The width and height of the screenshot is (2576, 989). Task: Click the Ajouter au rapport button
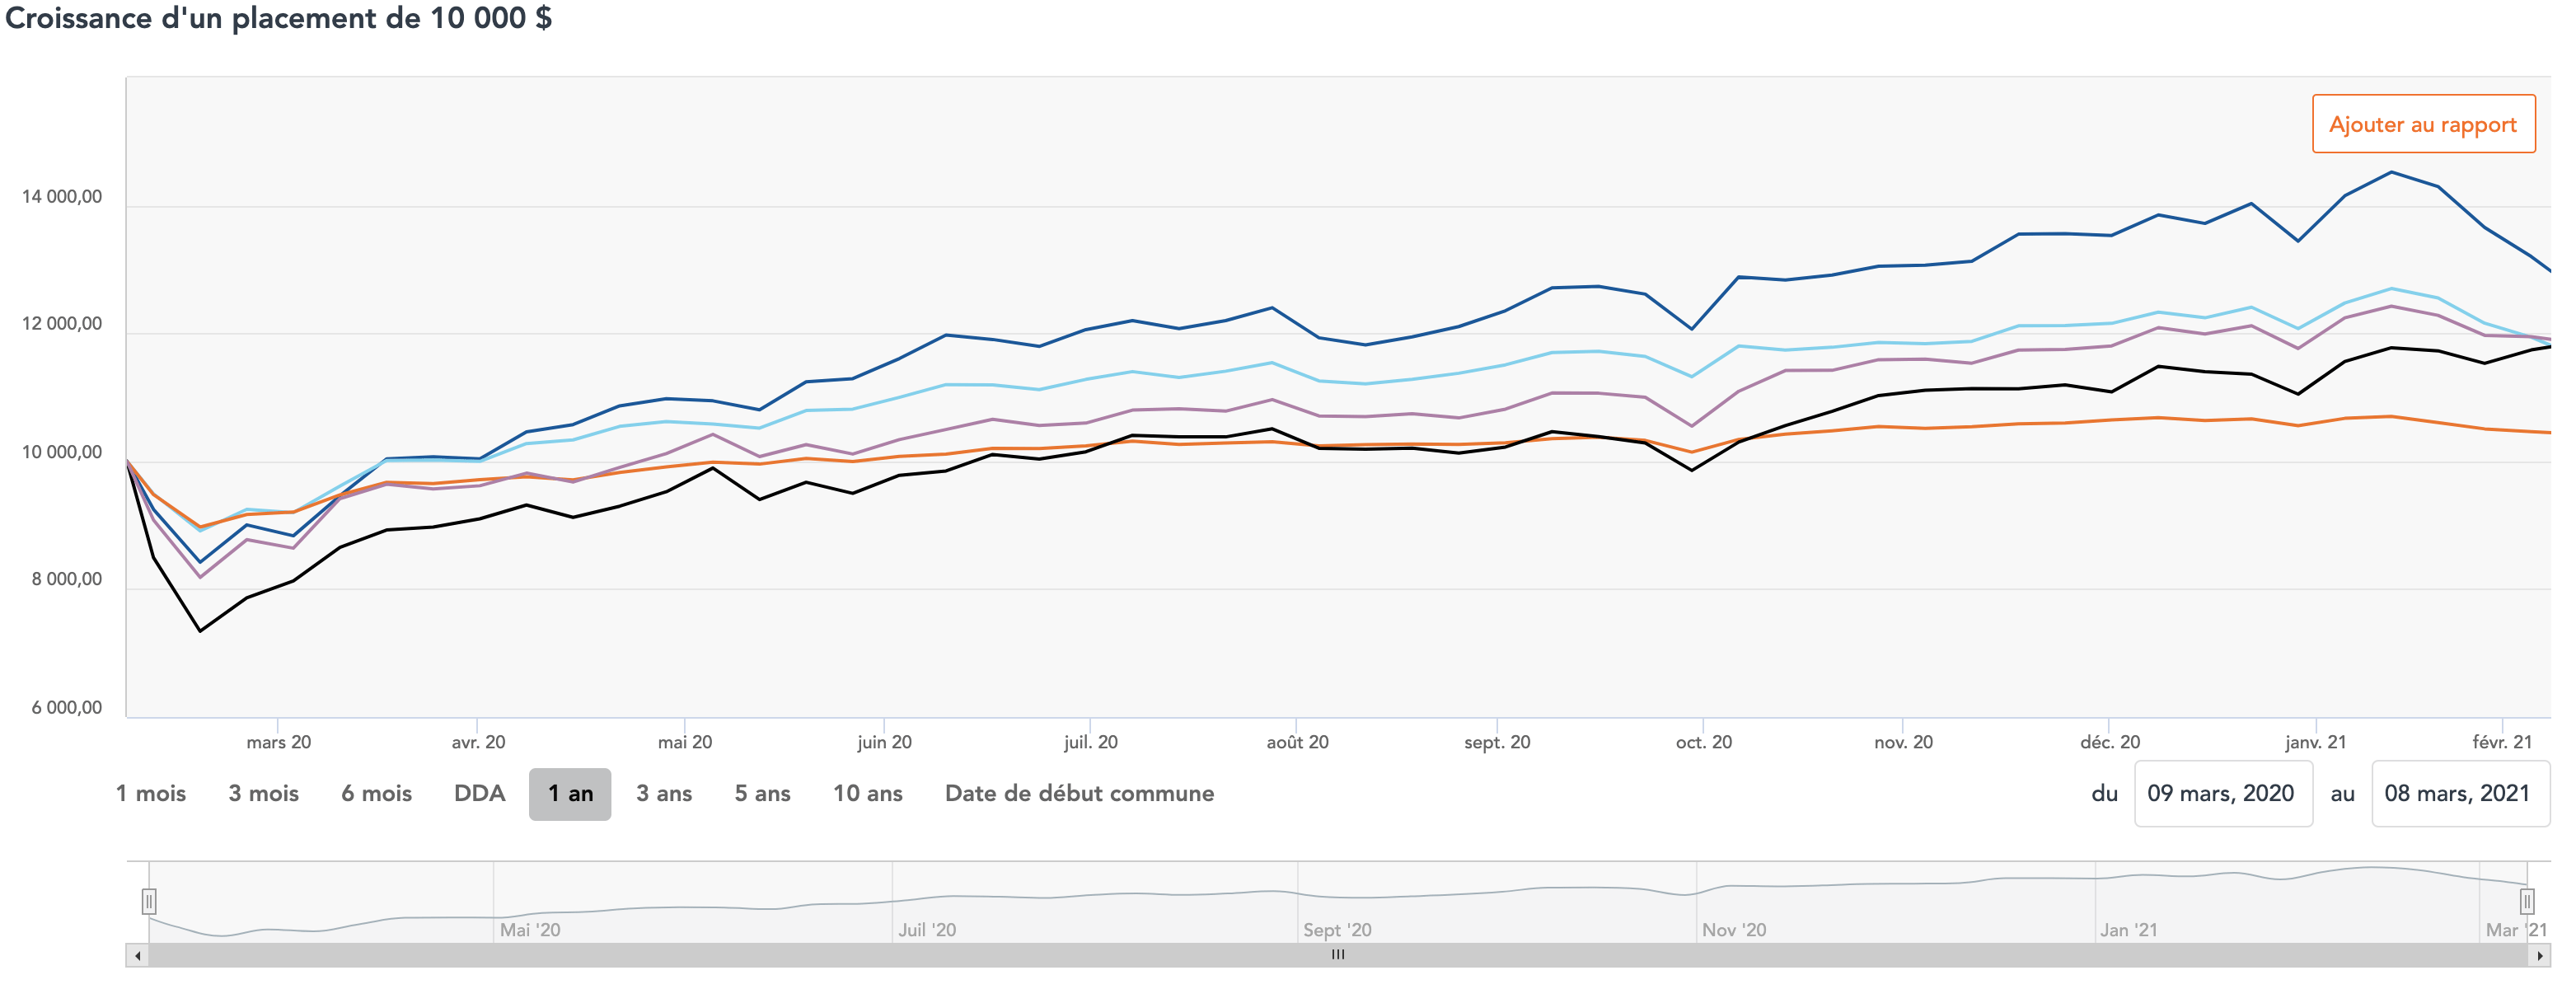pyautogui.click(x=2422, y=124)
